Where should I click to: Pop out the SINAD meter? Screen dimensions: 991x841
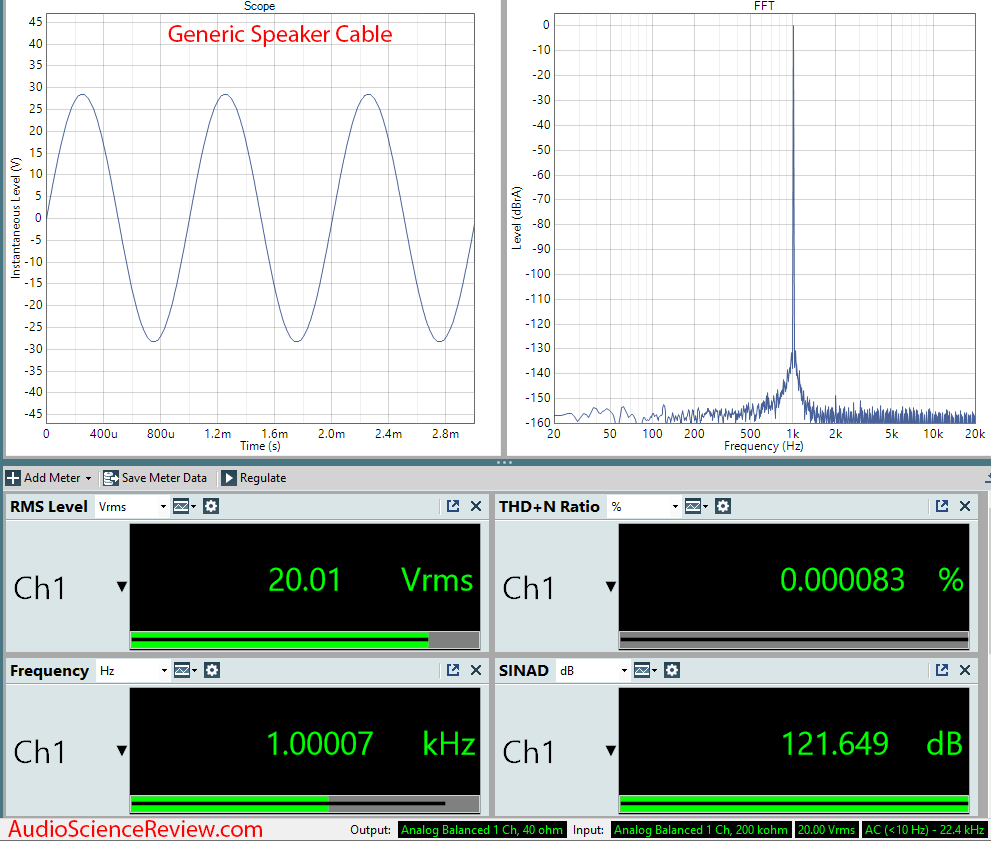(942, 670)
